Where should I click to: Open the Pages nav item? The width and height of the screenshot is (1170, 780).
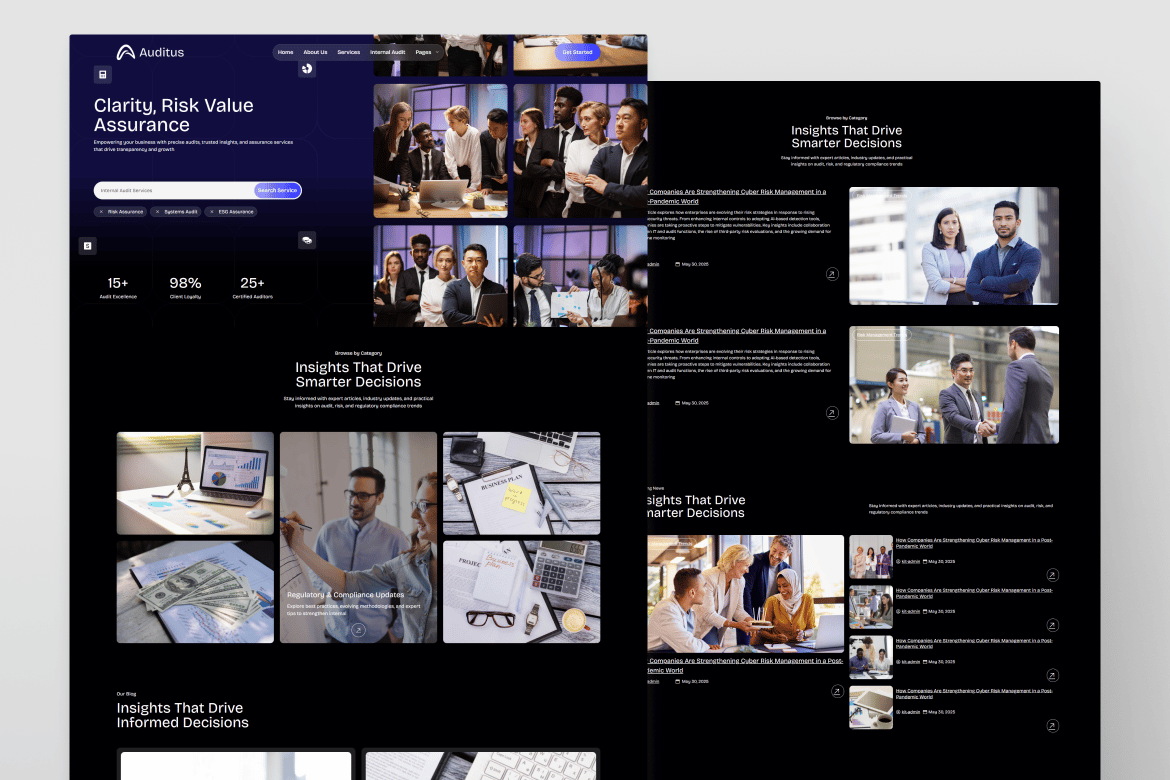pos(423,52)
